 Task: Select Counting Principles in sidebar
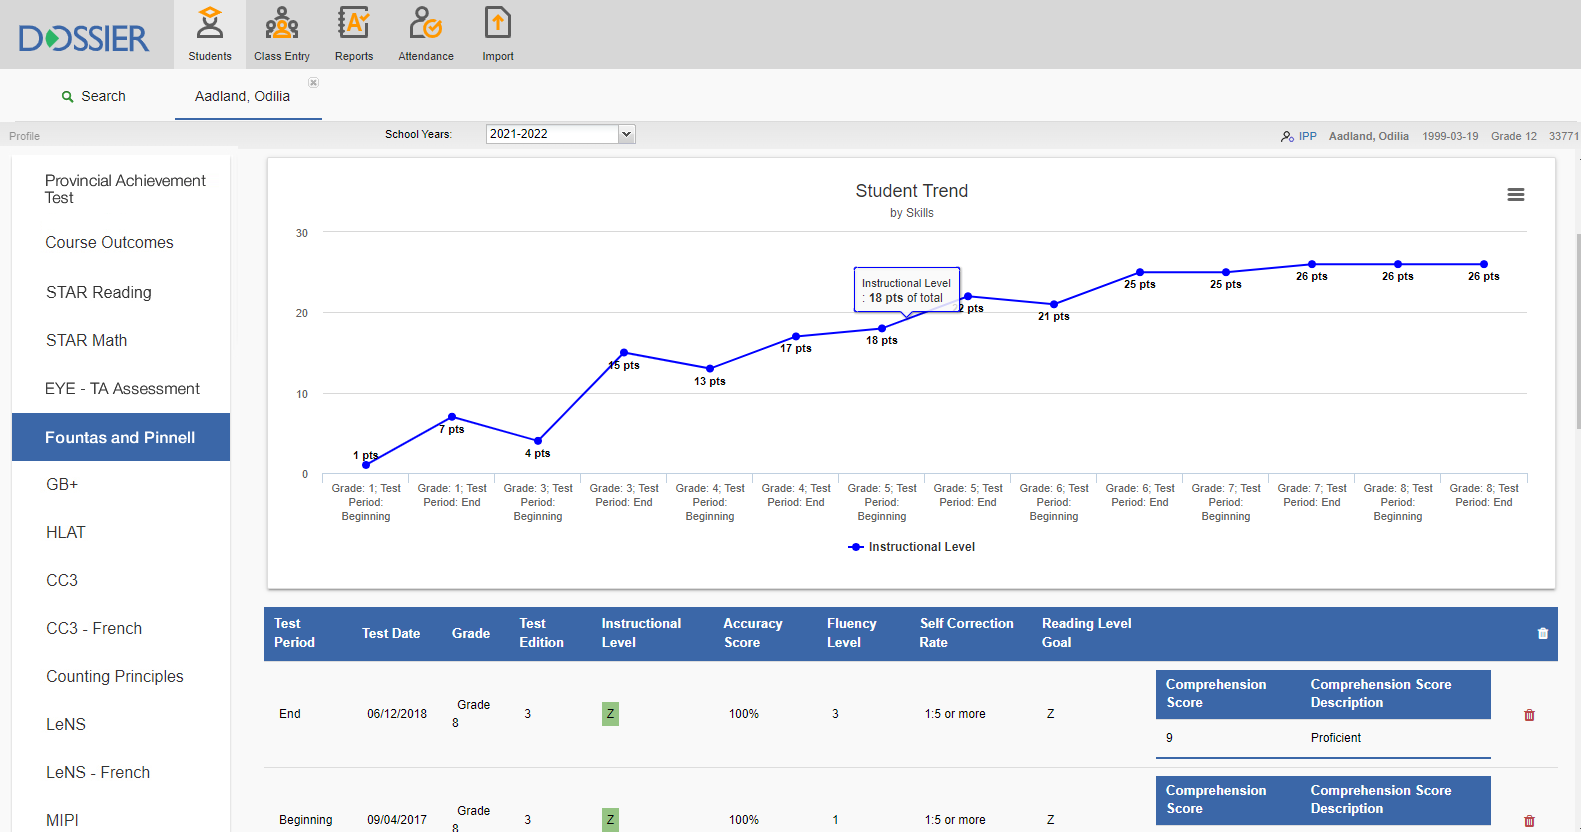115,676
